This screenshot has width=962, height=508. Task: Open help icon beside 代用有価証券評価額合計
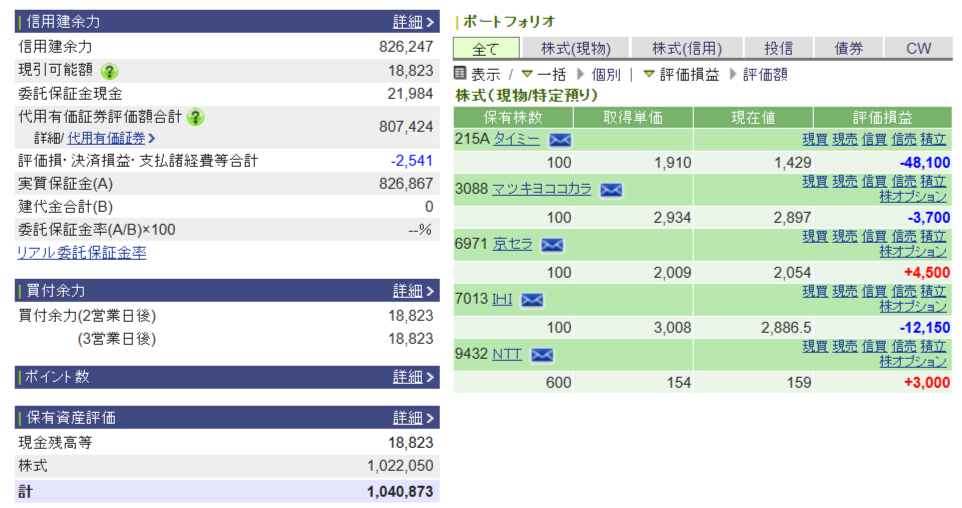[x=195, y=117]
